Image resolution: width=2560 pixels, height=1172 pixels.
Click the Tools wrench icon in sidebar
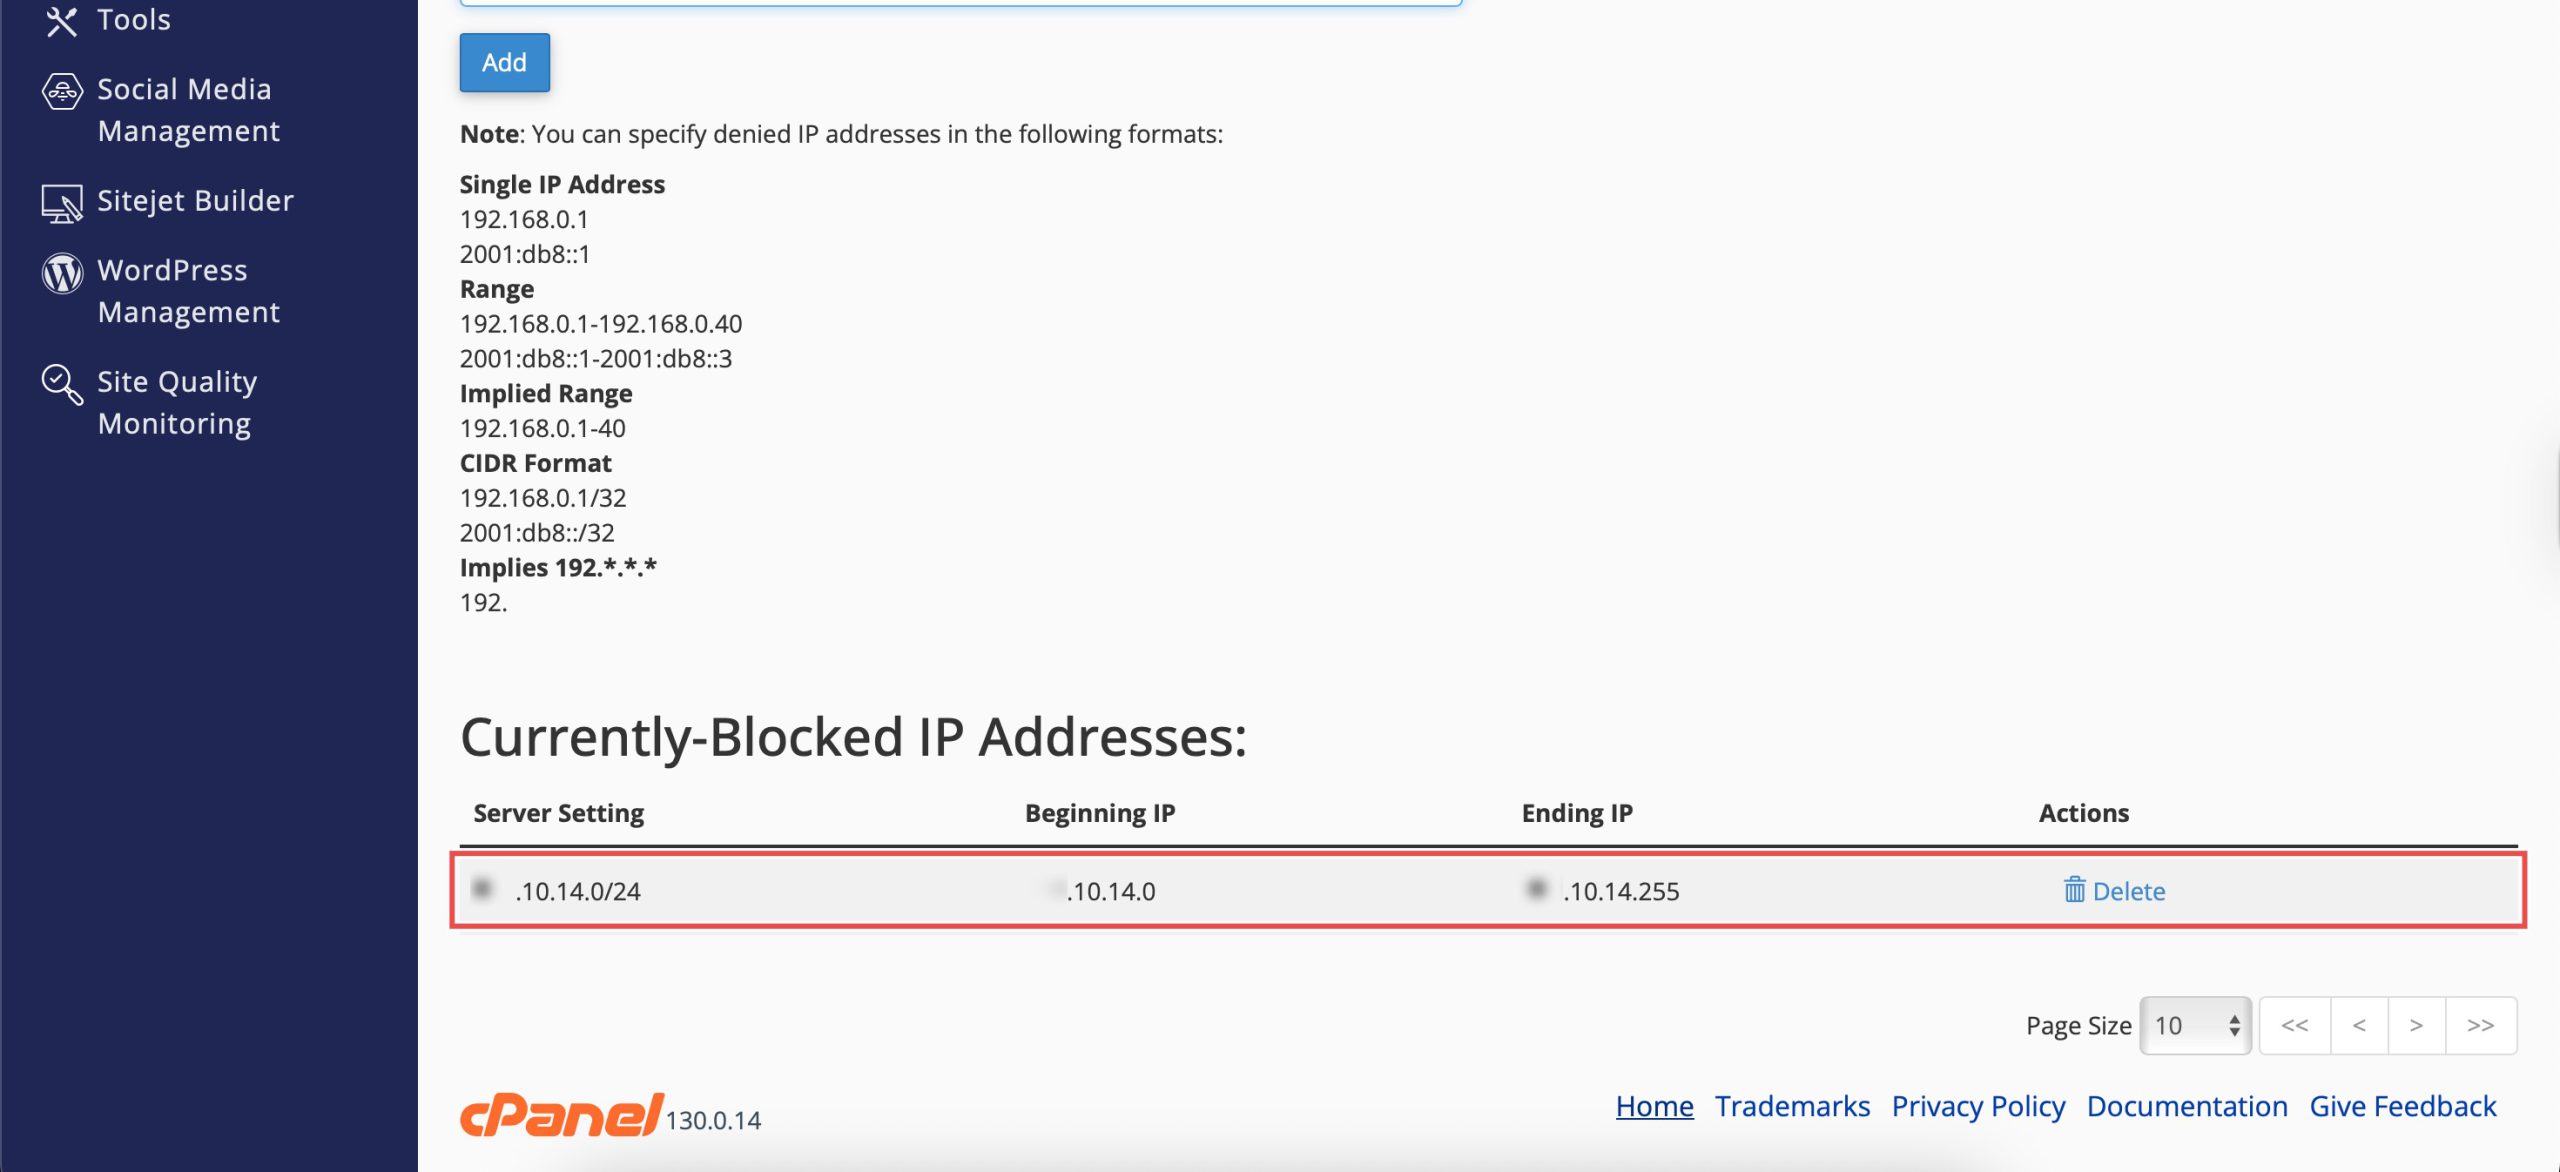pyautogui.click(x=62, y=21)
